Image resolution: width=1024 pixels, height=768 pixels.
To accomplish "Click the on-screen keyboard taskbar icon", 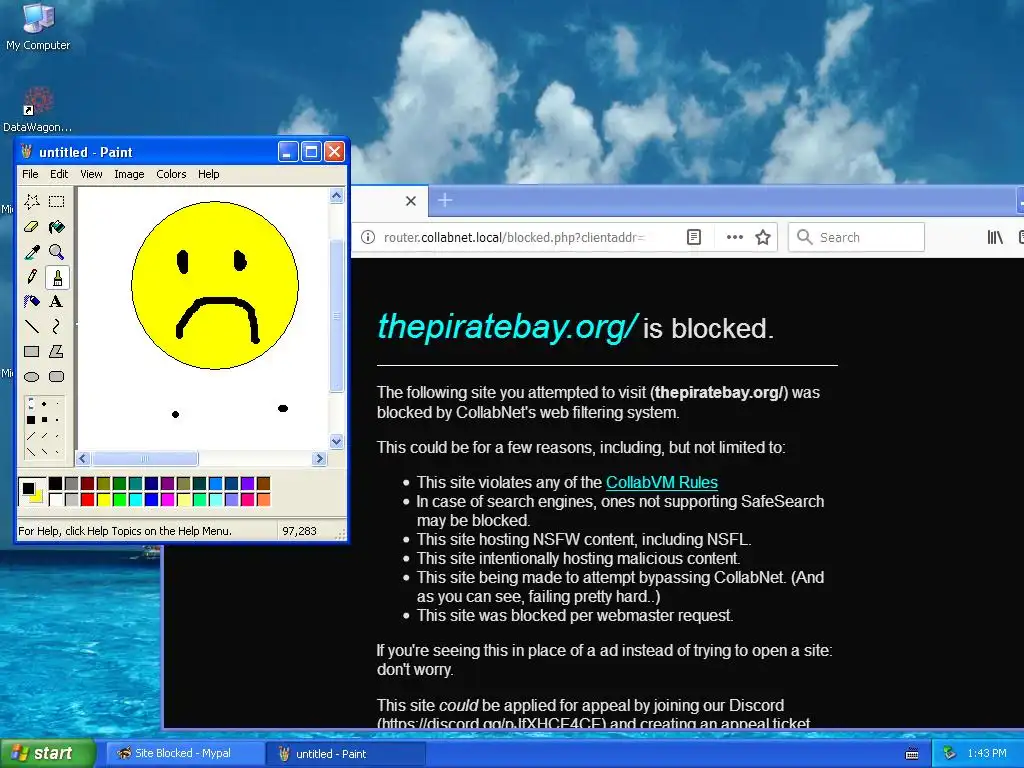I will pyautogui.click(x=912, y=754).
